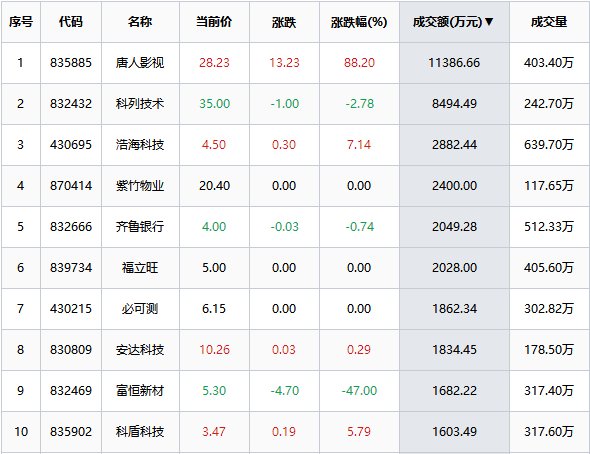Image resolution: width=590 pixels, height=454 pixels.
Task: Click the 涨跌 column header
Action: tap(284, 22)
